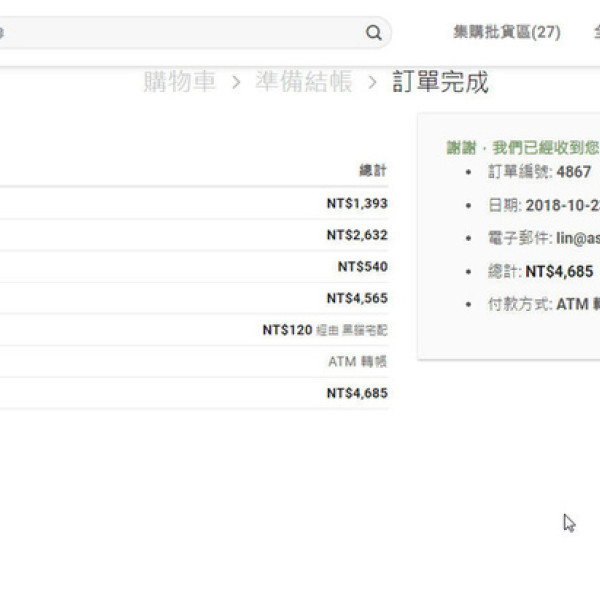Screen dimensions: 600x600
Task: Click the 付款方式 ATM entry in summary
Action: (x=560, y=304)
